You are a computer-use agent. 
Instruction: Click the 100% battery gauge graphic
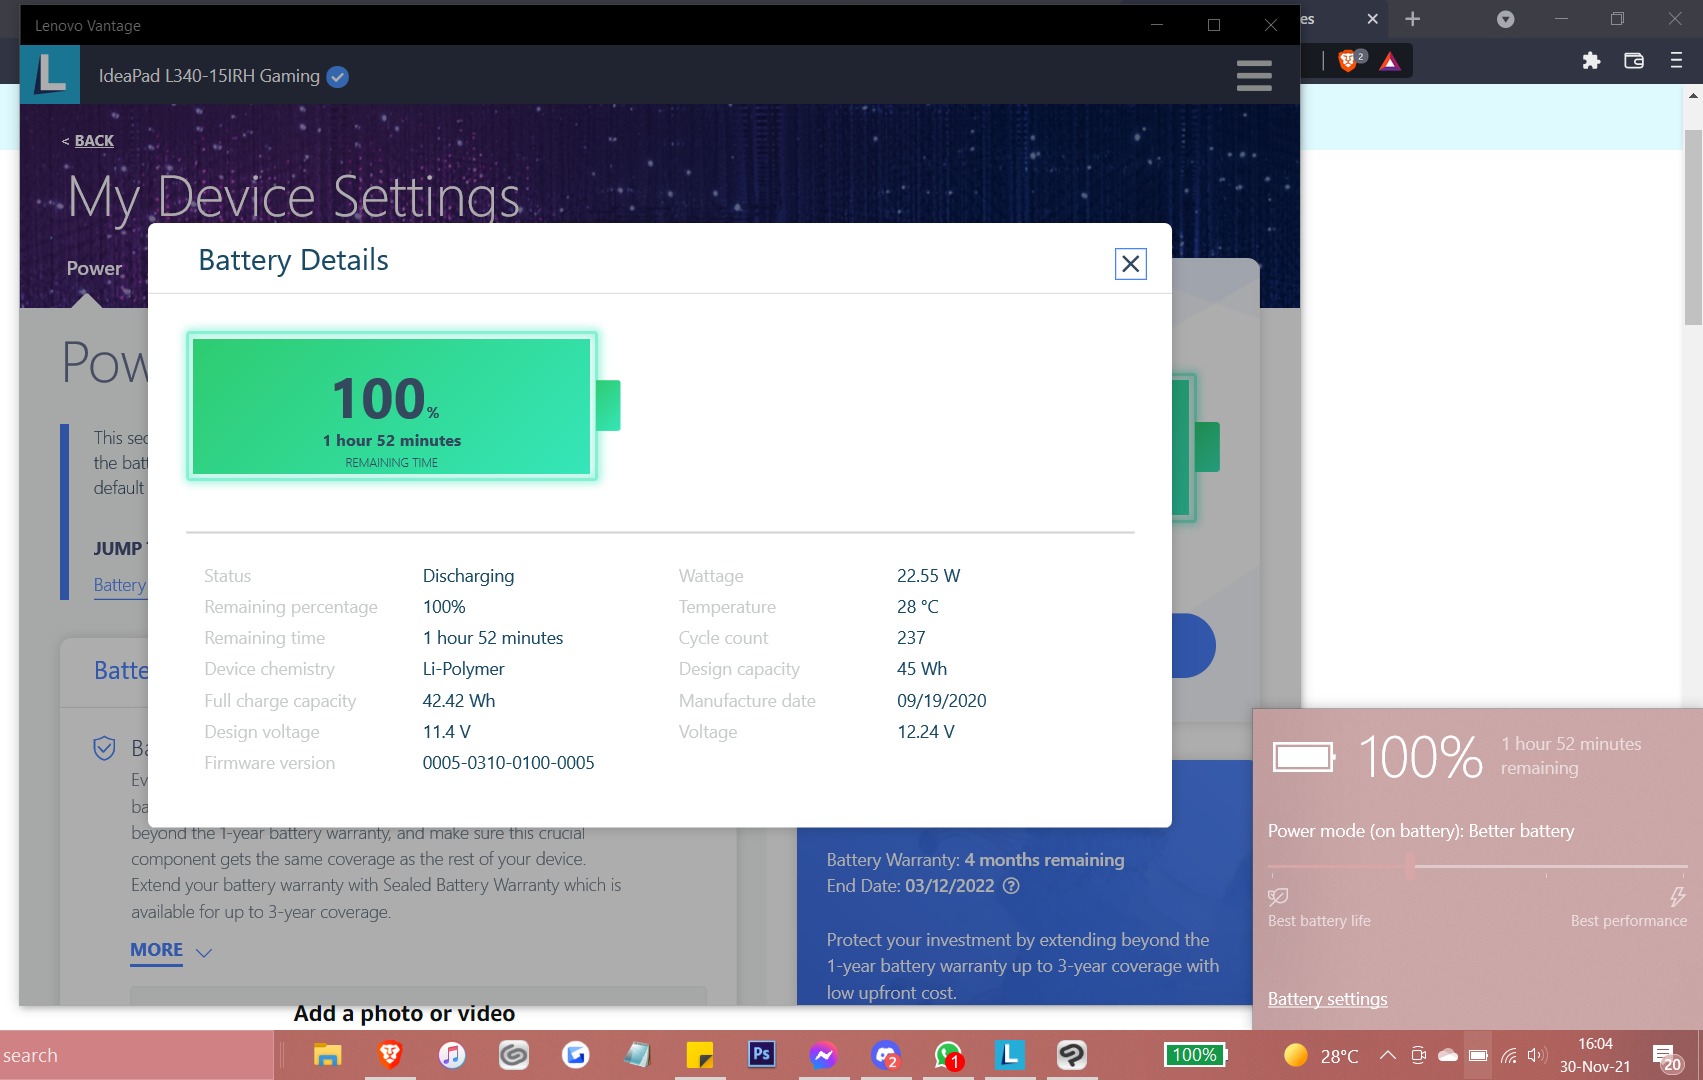pos(403,406)
